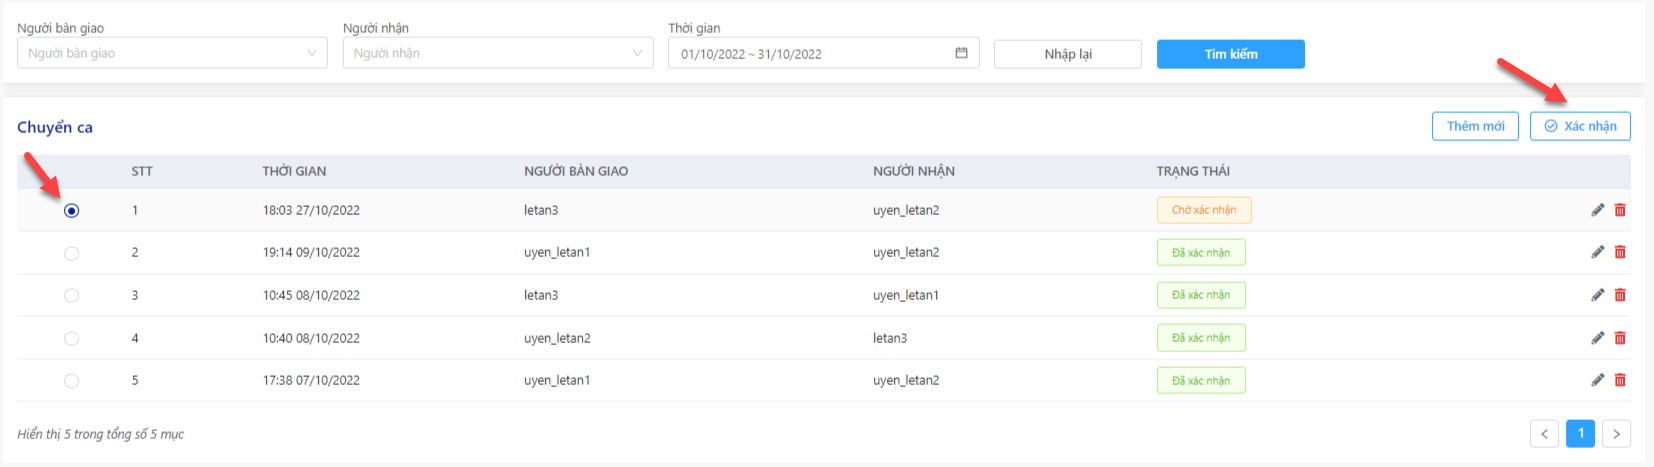Image resolution: width=1654 pixels, height=467 pixels.
Task: Click trash icon for row 4
Action: tap(1620, 338)
